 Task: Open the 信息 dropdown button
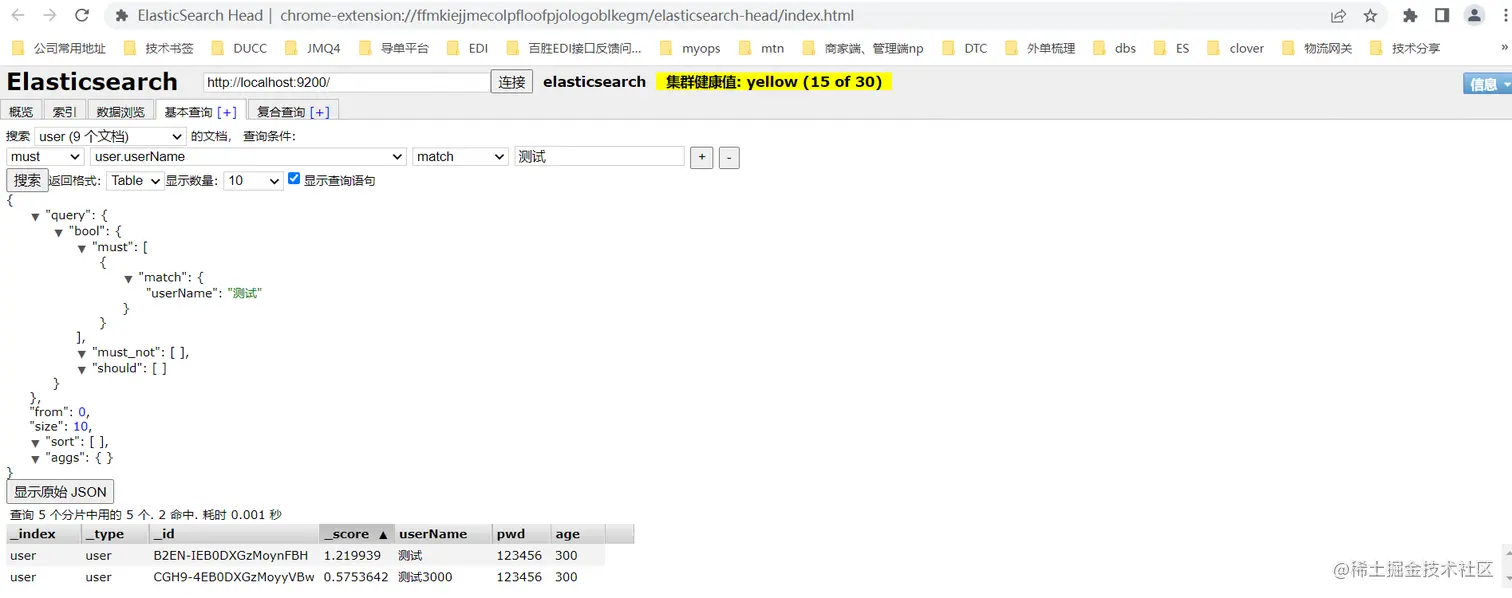tap(1488, 84)
